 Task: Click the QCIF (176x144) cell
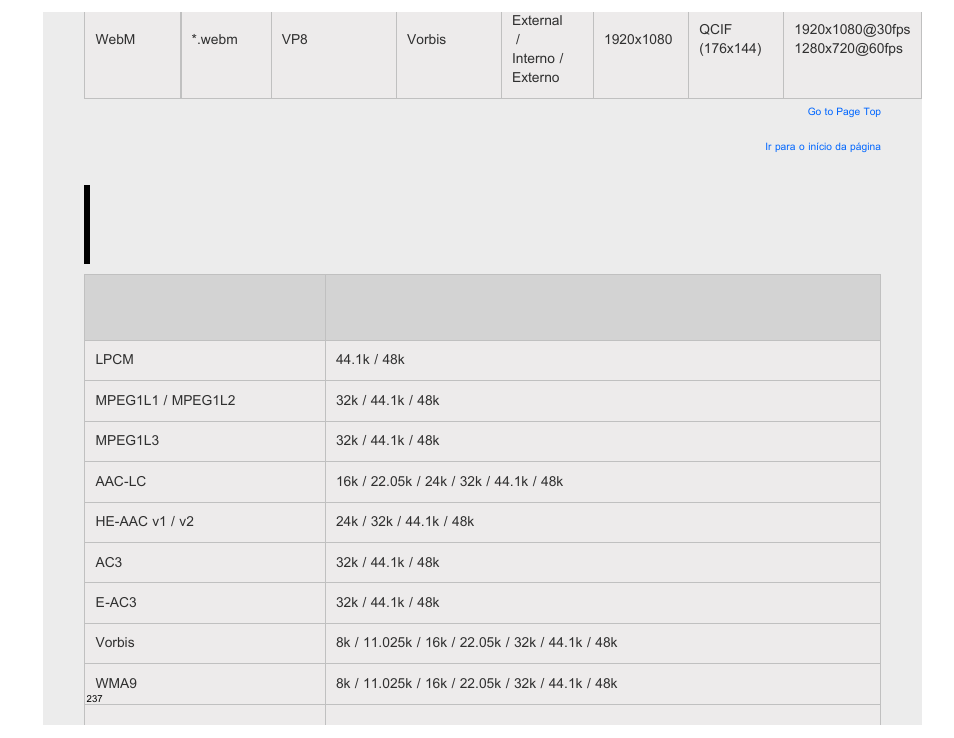(x=736, y=55)
